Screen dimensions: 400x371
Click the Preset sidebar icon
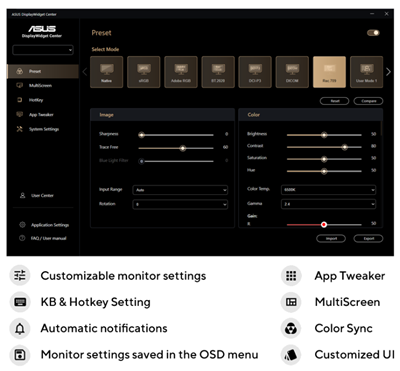pos(20,71)
